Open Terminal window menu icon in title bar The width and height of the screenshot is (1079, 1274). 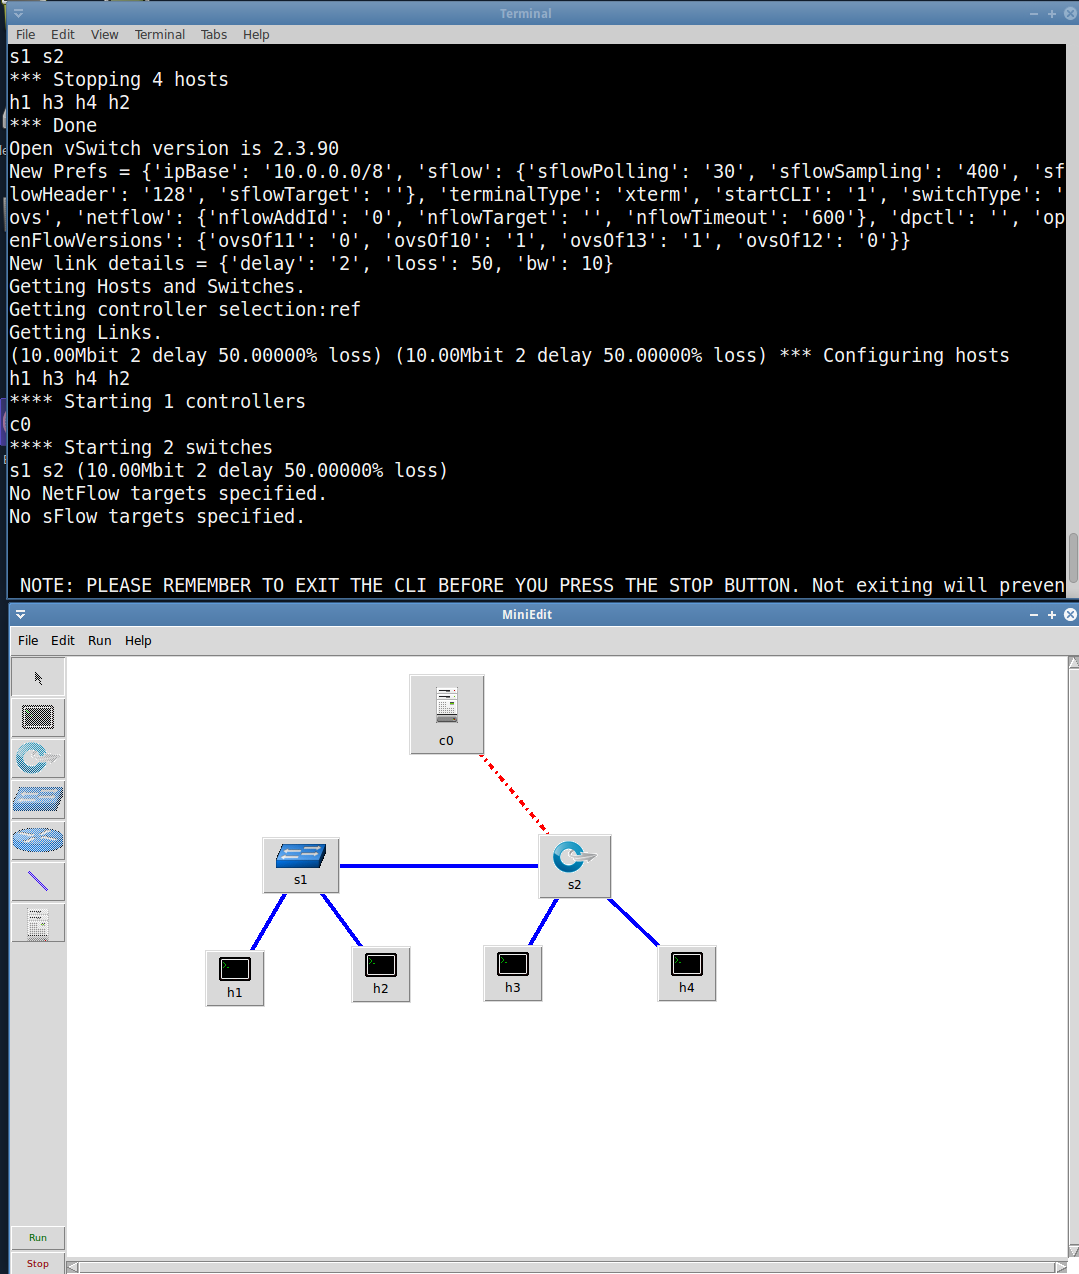click(18, 13)
